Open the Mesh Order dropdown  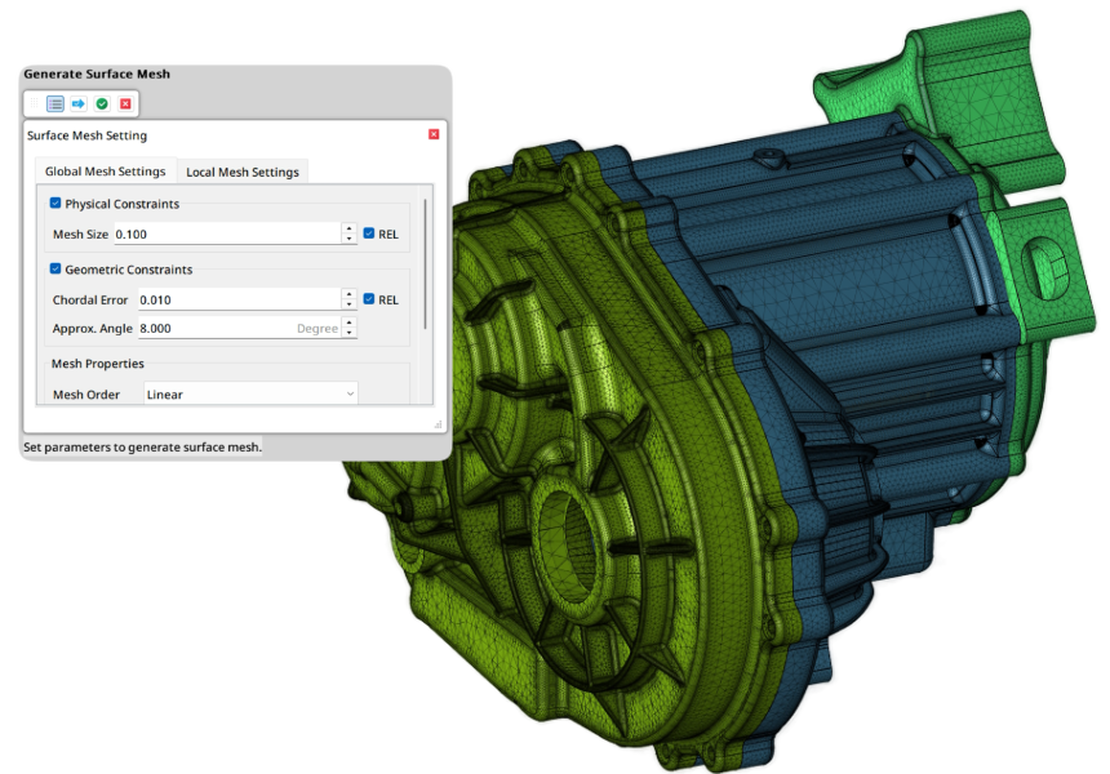[x=250, y=394]
